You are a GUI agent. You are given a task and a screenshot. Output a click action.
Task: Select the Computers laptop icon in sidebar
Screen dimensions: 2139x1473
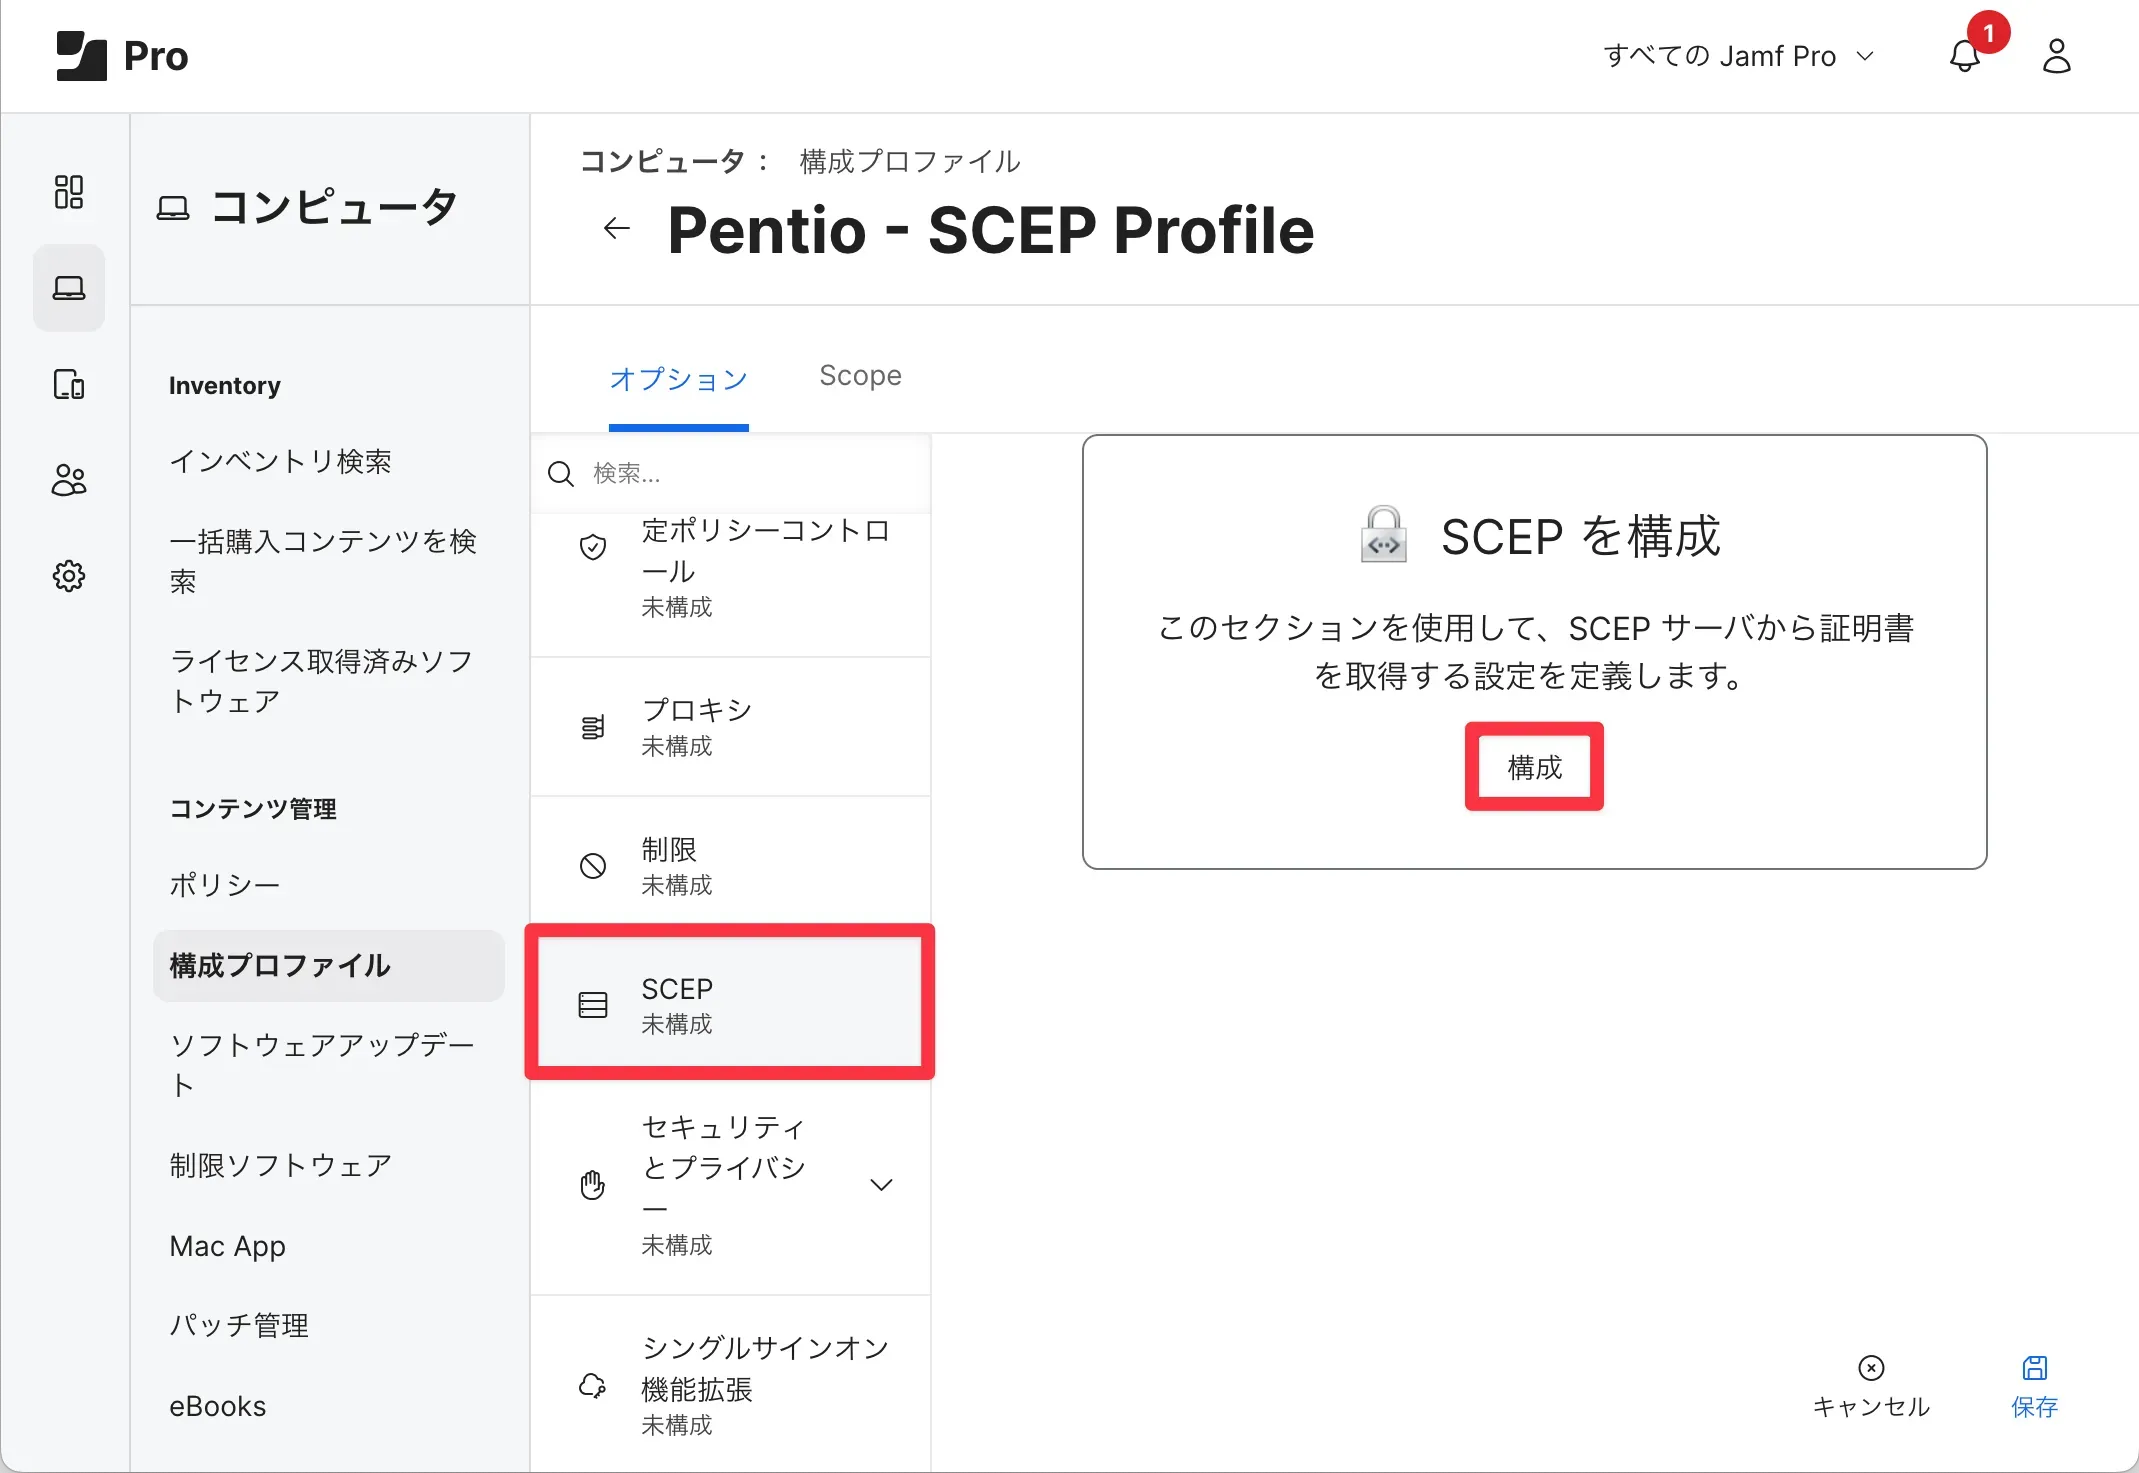click(x=68, y=287)
